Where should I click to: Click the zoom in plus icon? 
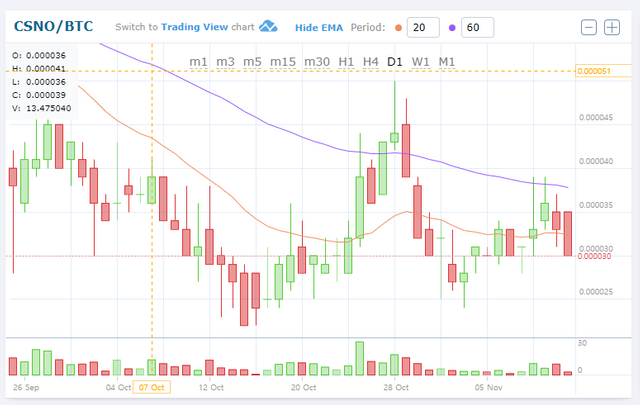click(x=612, y=27)
